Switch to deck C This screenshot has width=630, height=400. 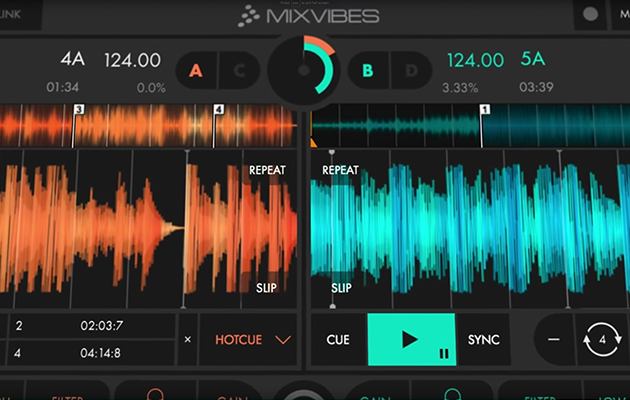239,71
